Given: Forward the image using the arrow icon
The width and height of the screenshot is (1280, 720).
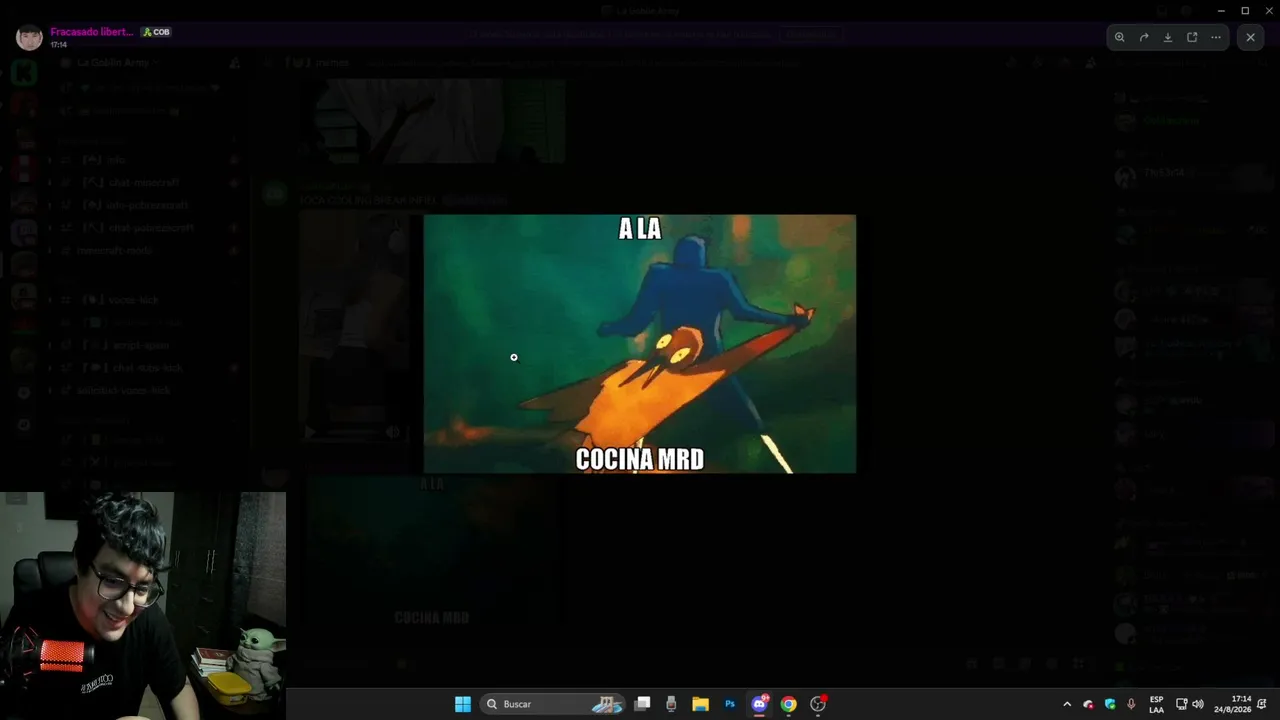Looking at the screenshot, I should (1144, 37).
